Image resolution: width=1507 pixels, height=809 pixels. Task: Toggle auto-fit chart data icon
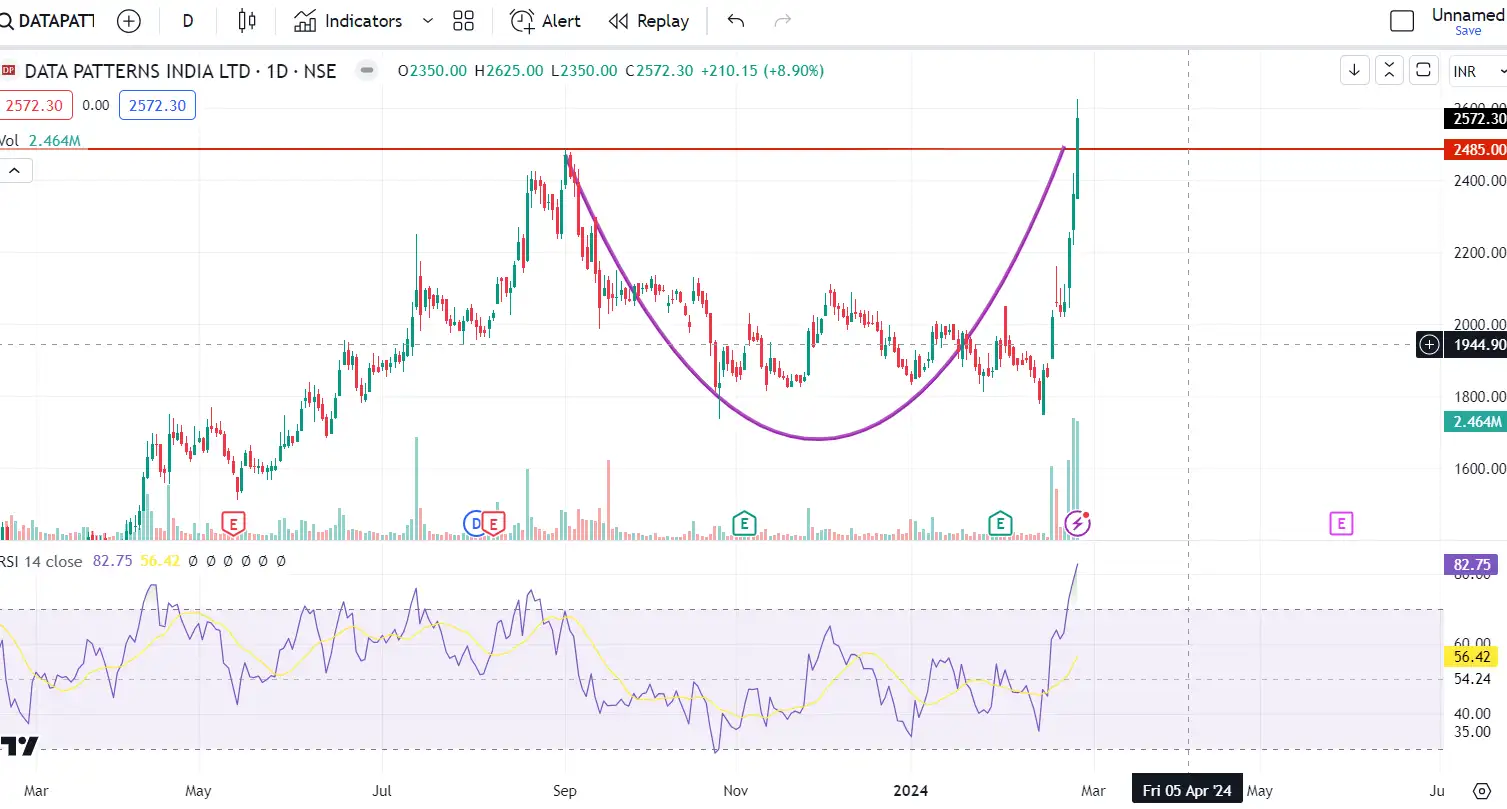click(x=1389, y=70)
